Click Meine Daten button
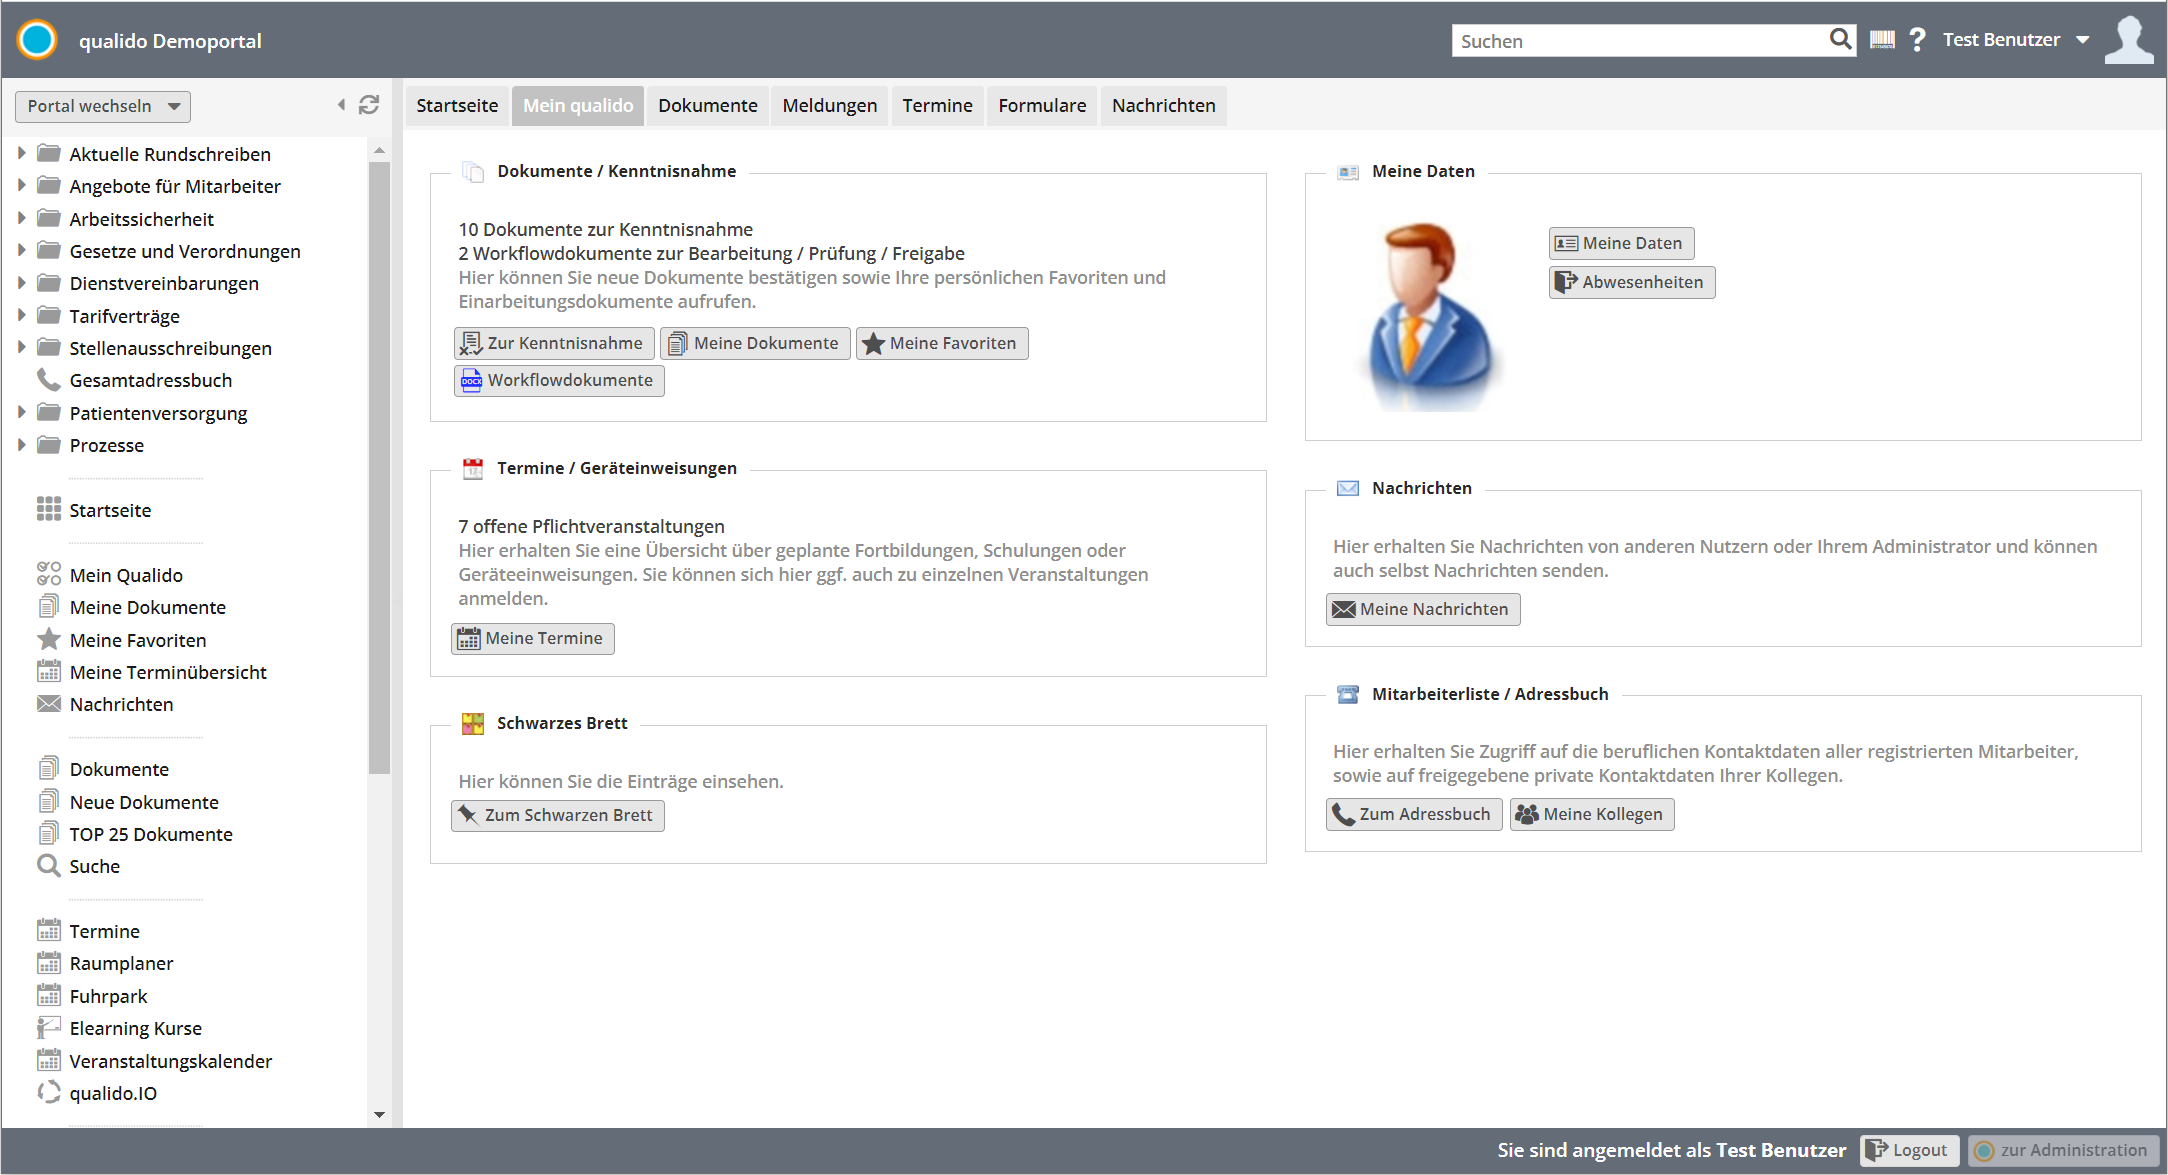Viewport: 2168px width, 1175px height. pos(1621,243)
